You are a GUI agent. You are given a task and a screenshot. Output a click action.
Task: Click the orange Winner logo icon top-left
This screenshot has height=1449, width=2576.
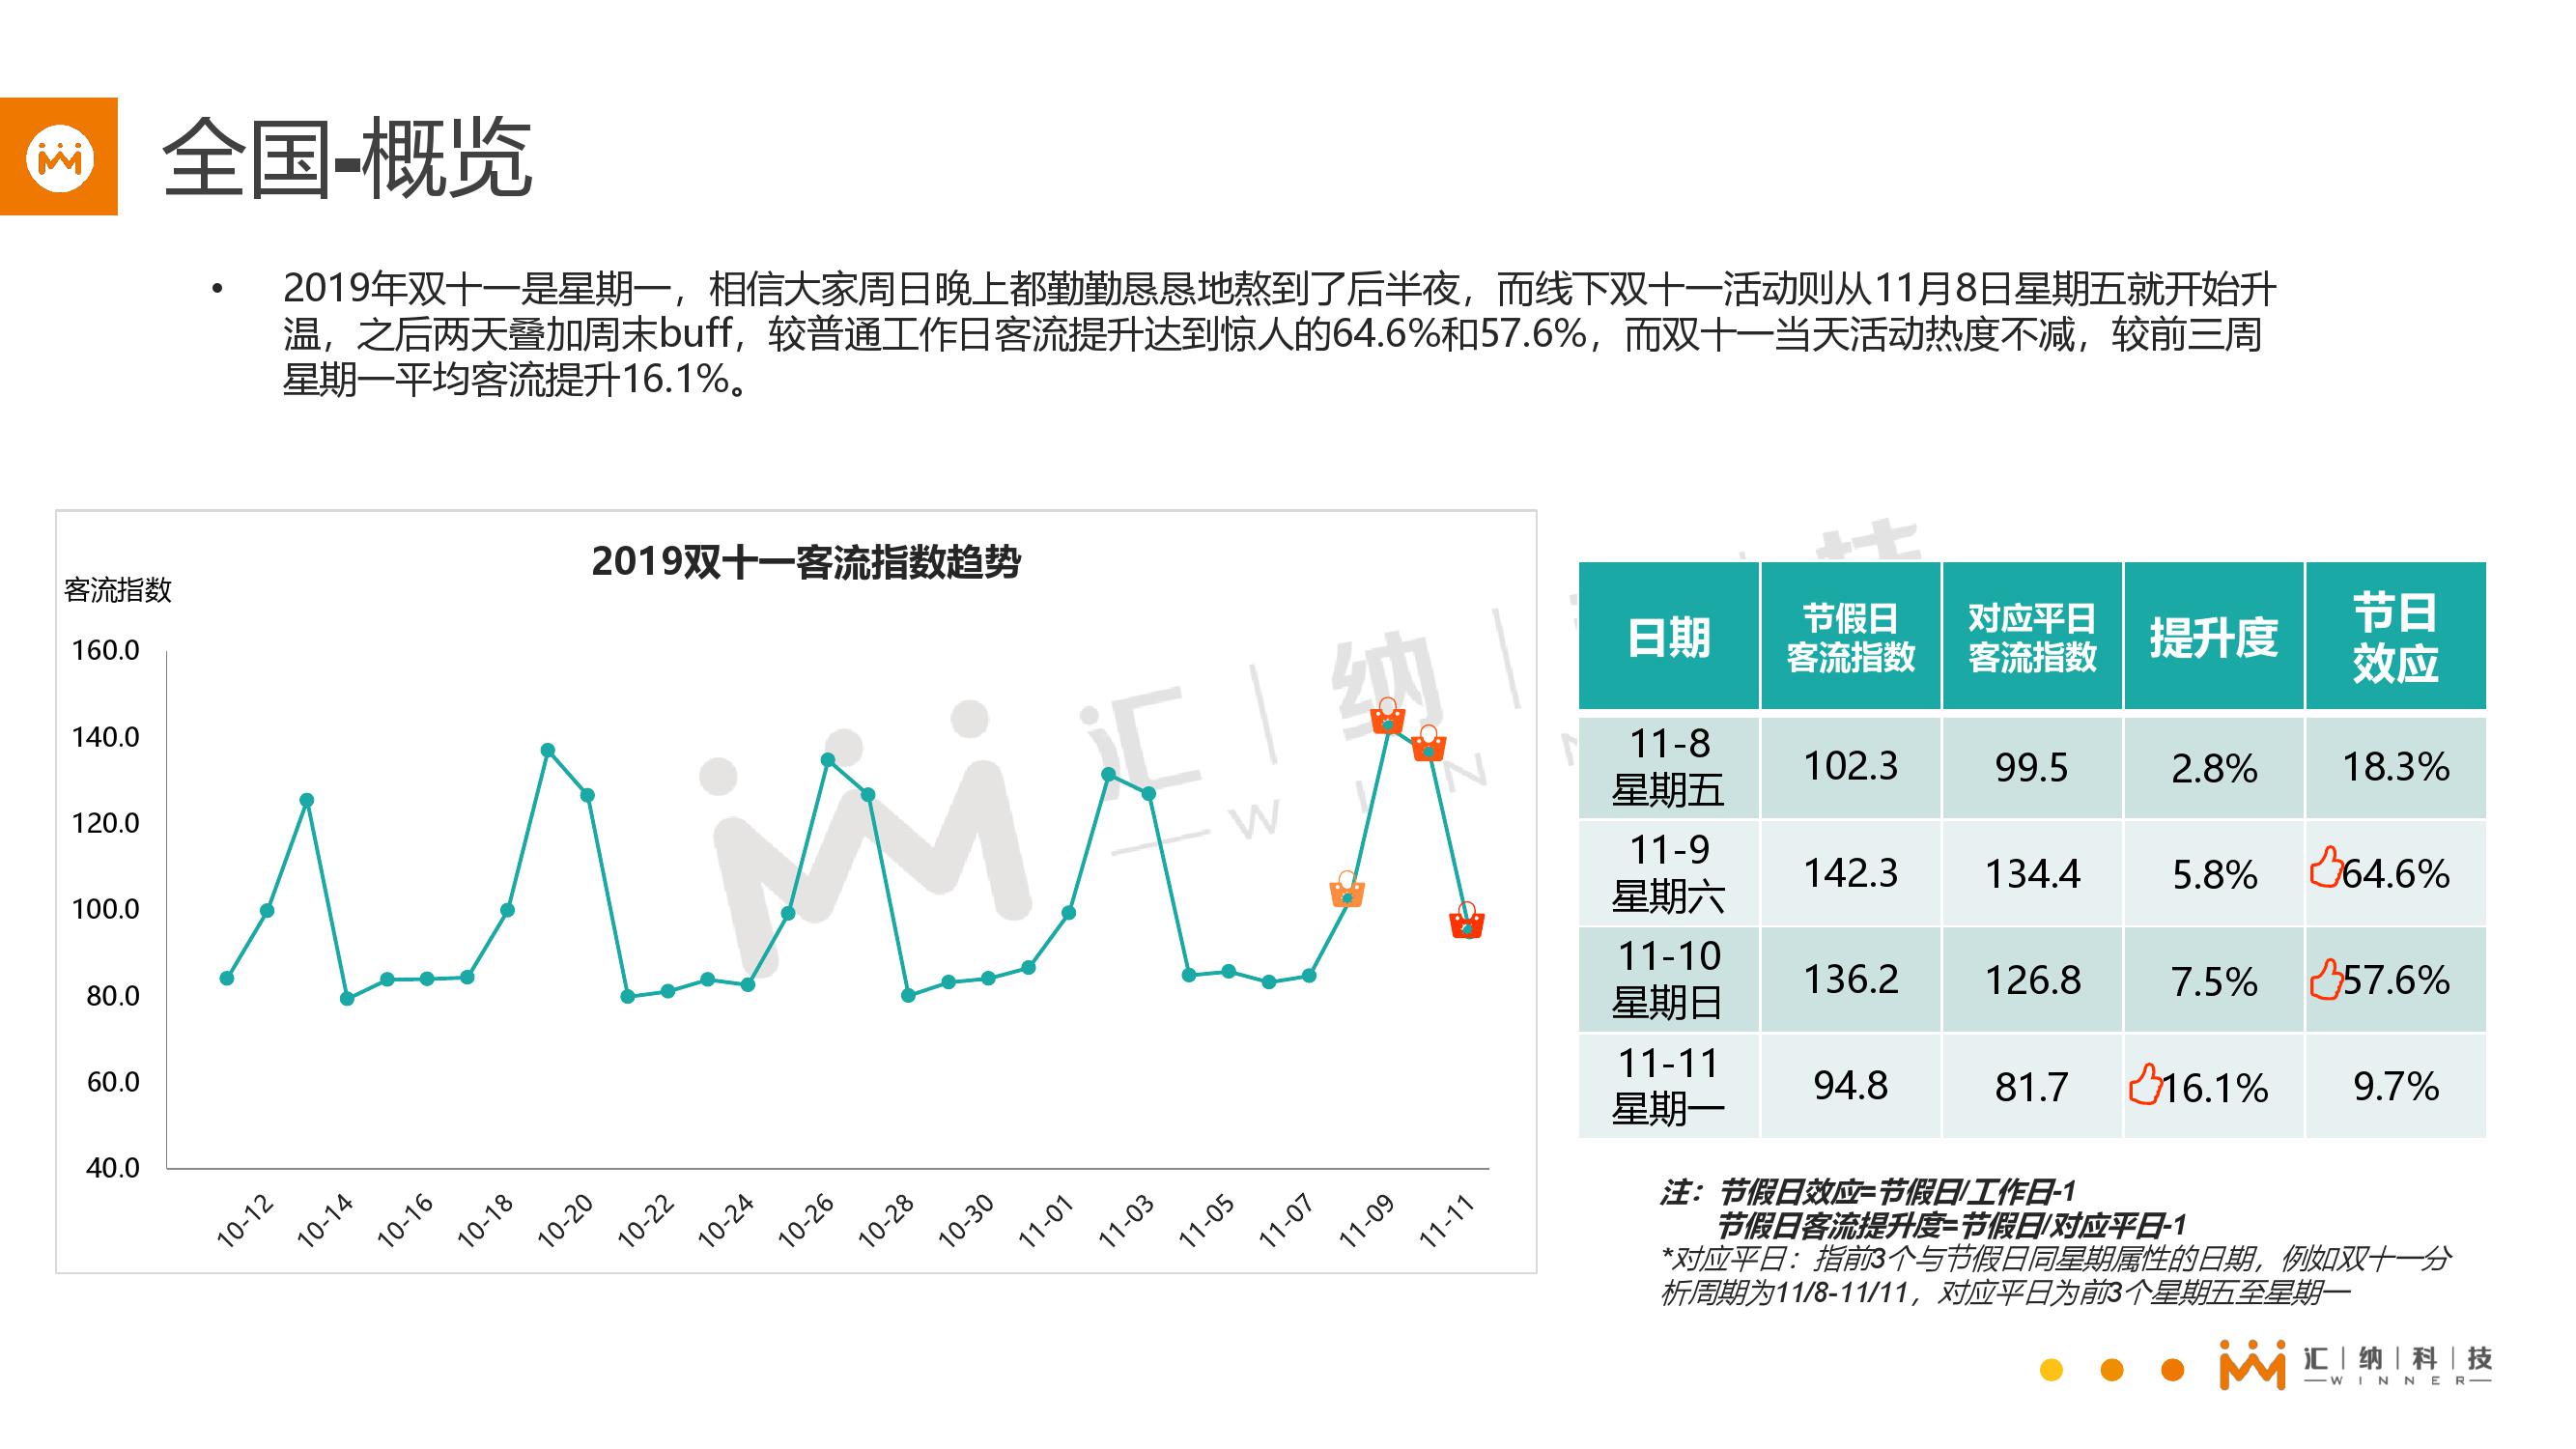tap(59, 157)
